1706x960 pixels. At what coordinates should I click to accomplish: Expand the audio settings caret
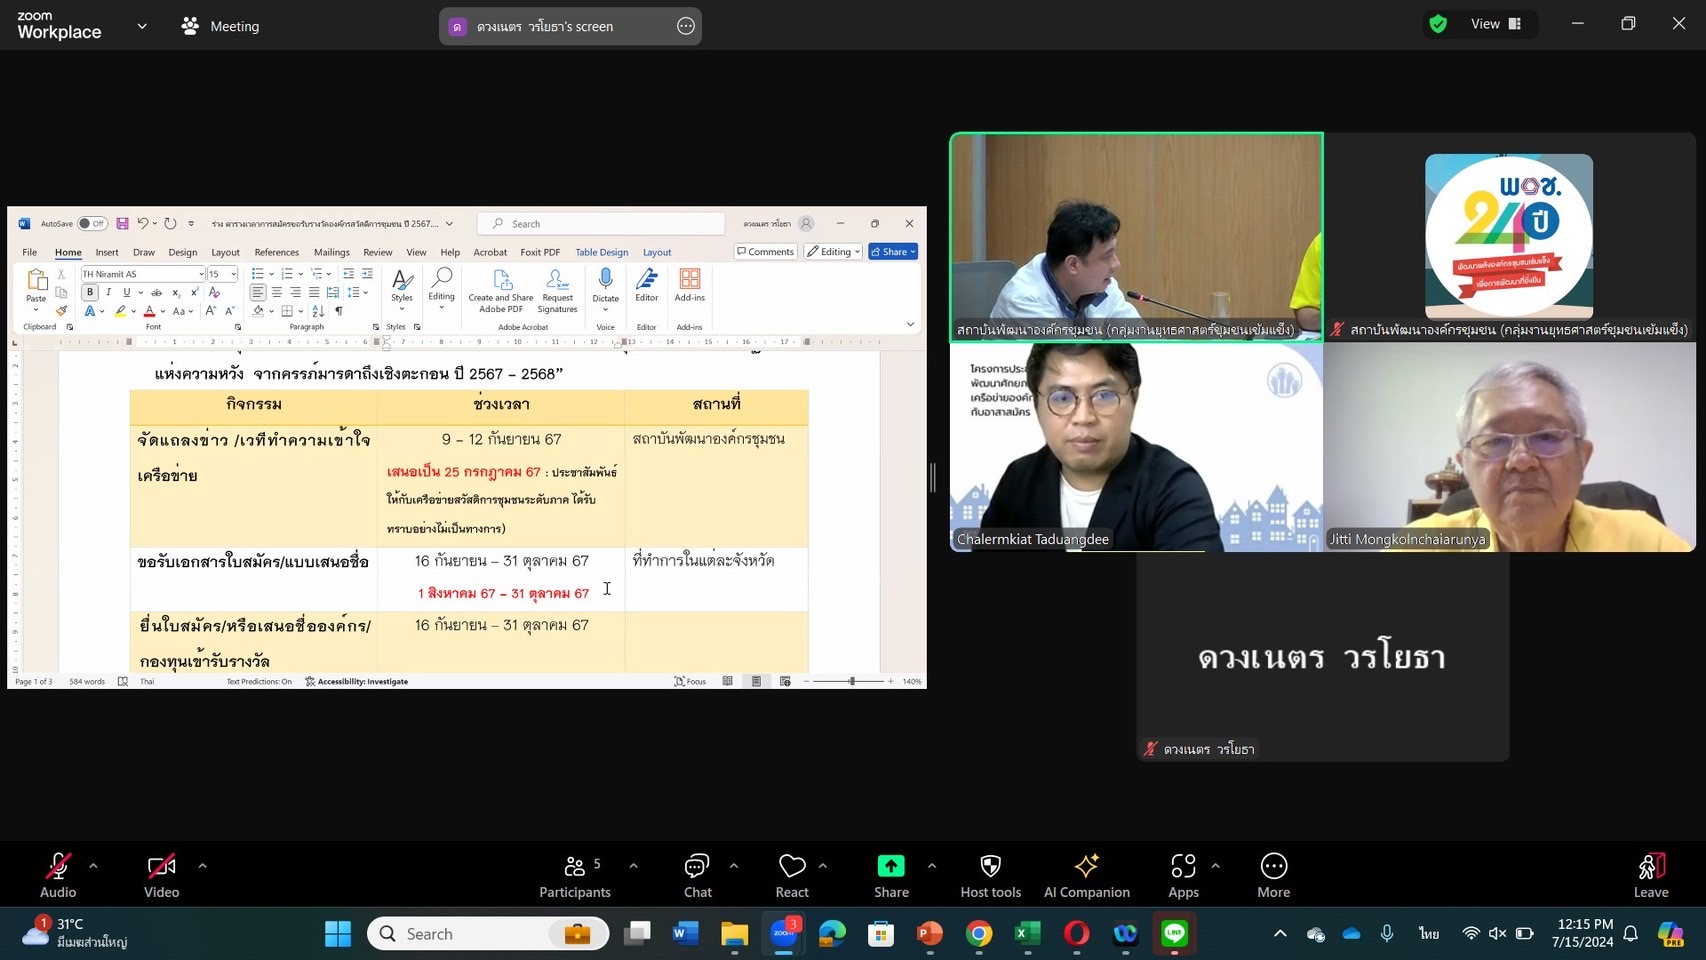point(93,866)
